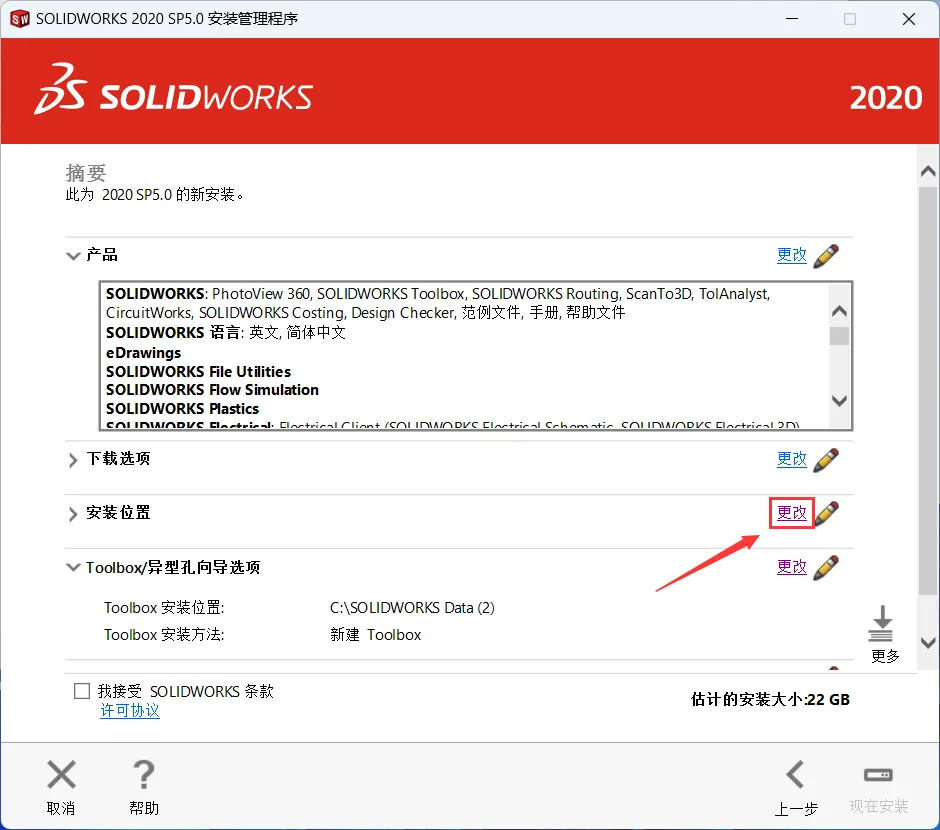Click the SOLIDWORKS logo in the red banner
The height and width of the screenshot is (830, 940).
174,90
